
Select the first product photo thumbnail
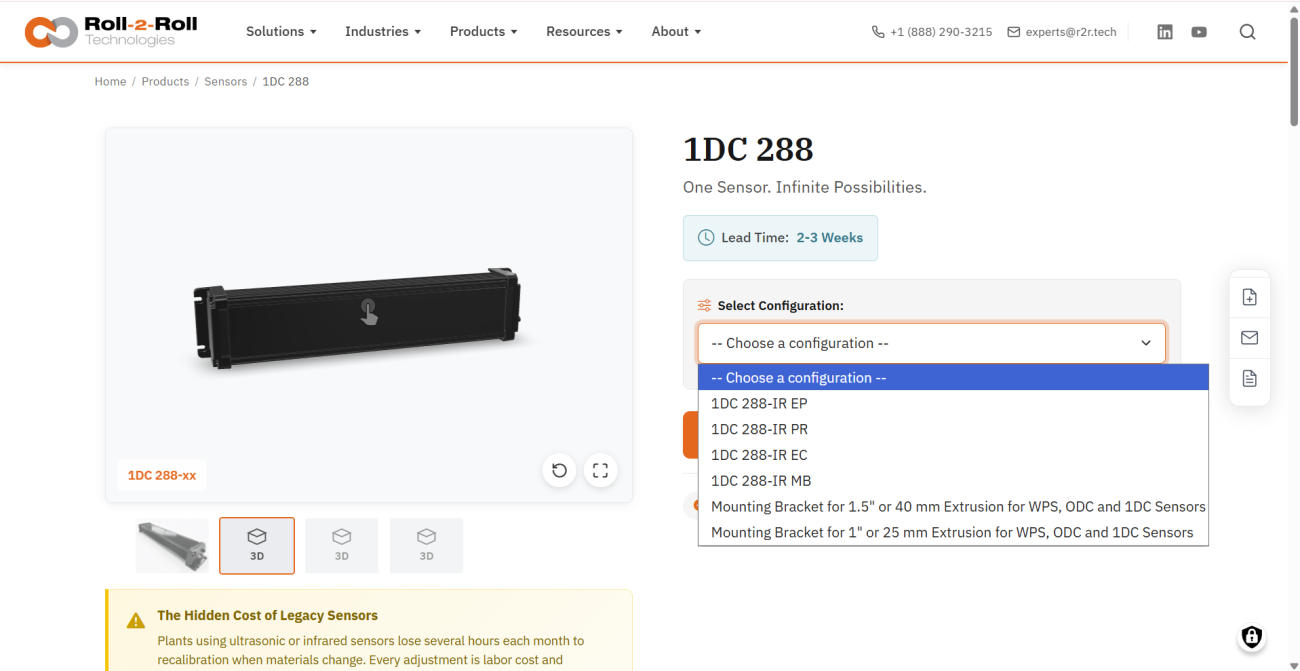click(171, 545)
